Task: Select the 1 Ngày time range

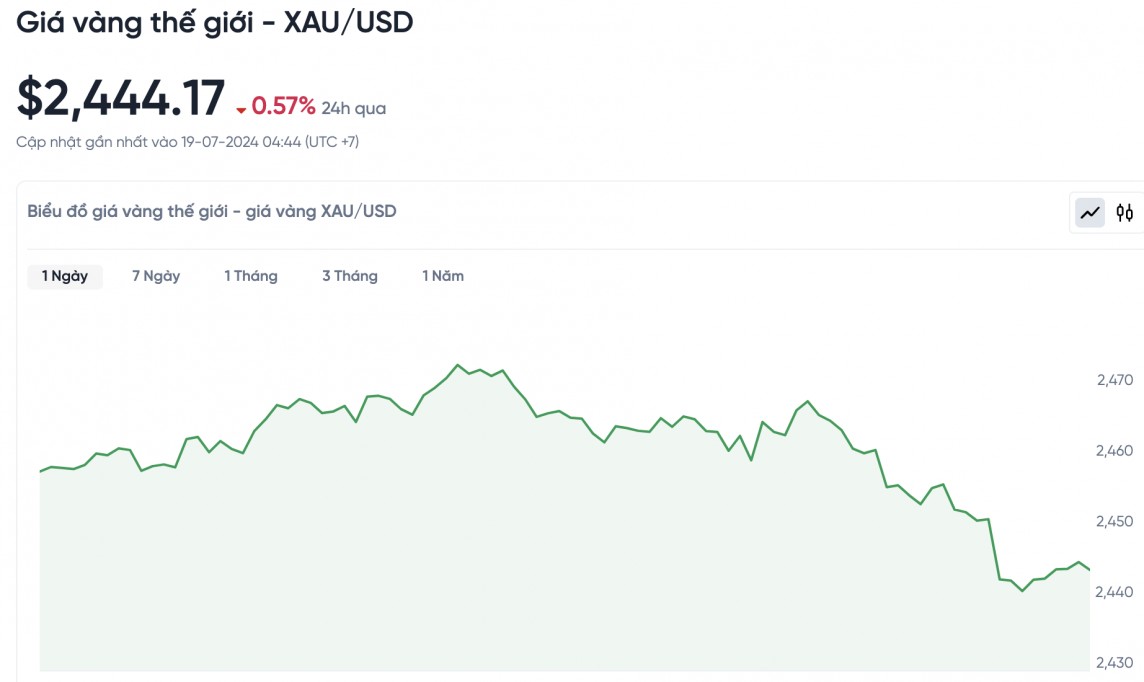Action: pos(65,276)
